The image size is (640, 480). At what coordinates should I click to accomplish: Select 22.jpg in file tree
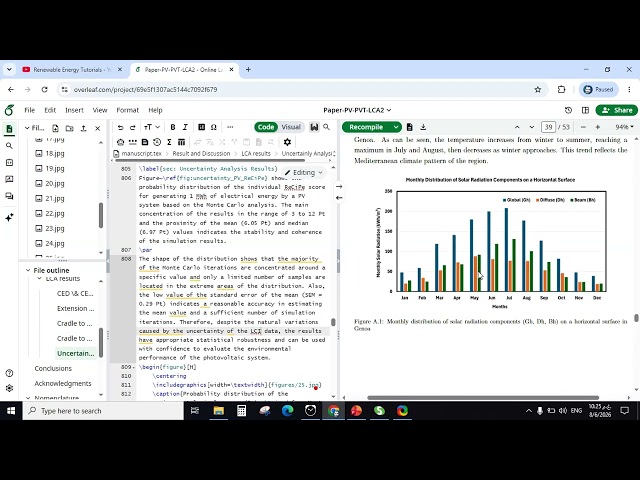[x=55, y=213]
